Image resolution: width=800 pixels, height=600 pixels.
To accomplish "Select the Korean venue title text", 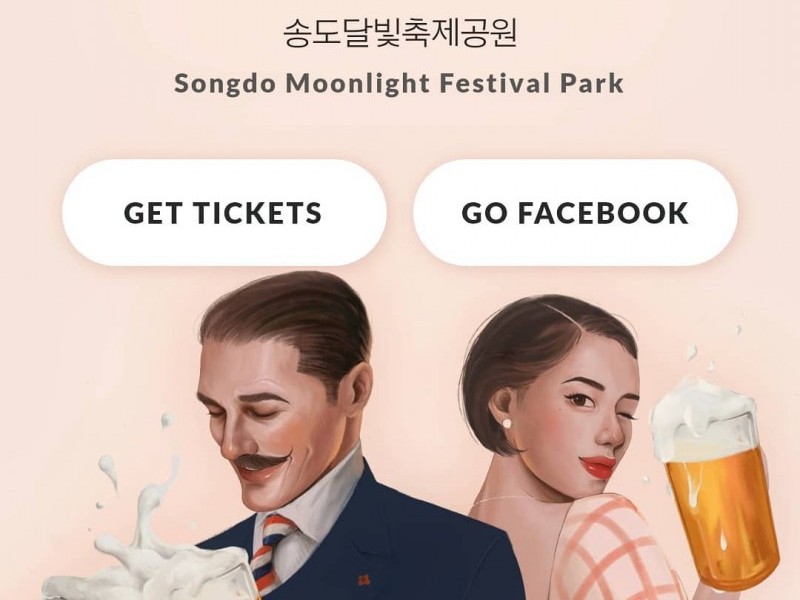I will (x=401, y=33).
